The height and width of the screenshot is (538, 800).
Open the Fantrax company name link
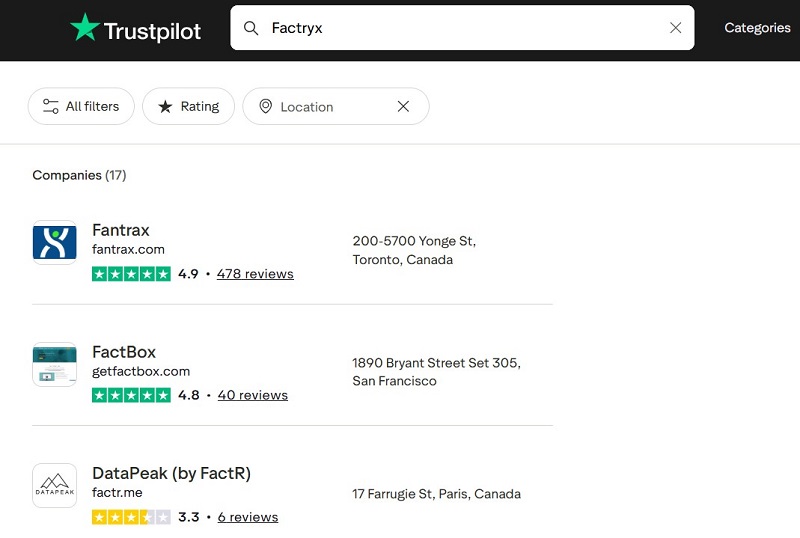point(121,230)
